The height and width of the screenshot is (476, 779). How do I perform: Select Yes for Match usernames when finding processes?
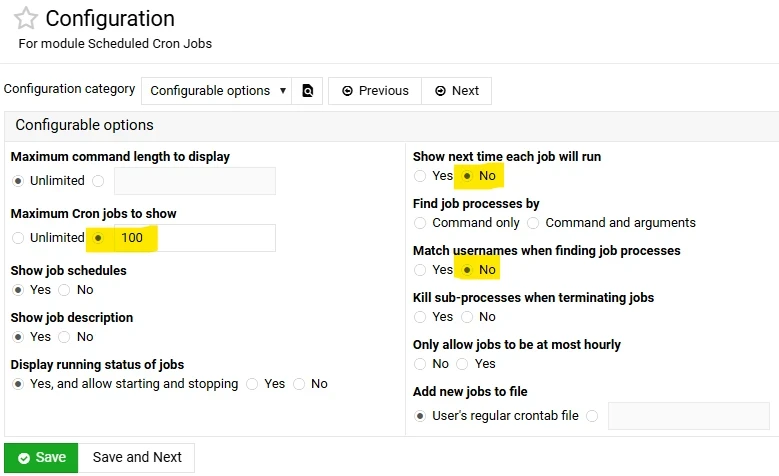point(420,270)
